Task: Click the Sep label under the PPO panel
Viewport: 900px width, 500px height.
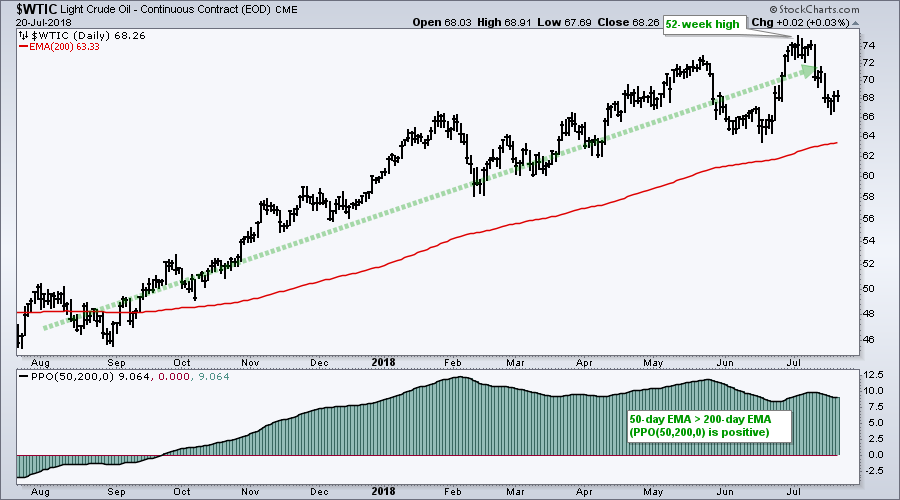Action: [x=117, y=492]
